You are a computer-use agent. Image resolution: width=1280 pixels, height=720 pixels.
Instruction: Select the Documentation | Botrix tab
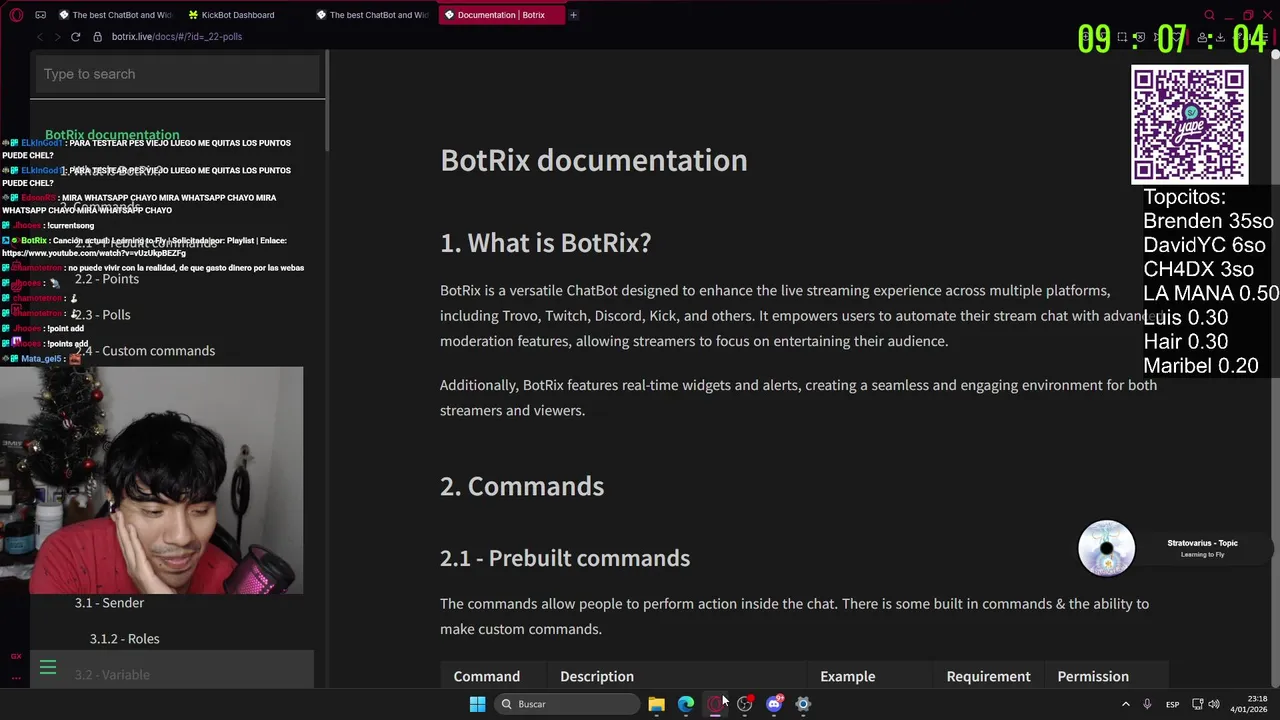(501, 15)
